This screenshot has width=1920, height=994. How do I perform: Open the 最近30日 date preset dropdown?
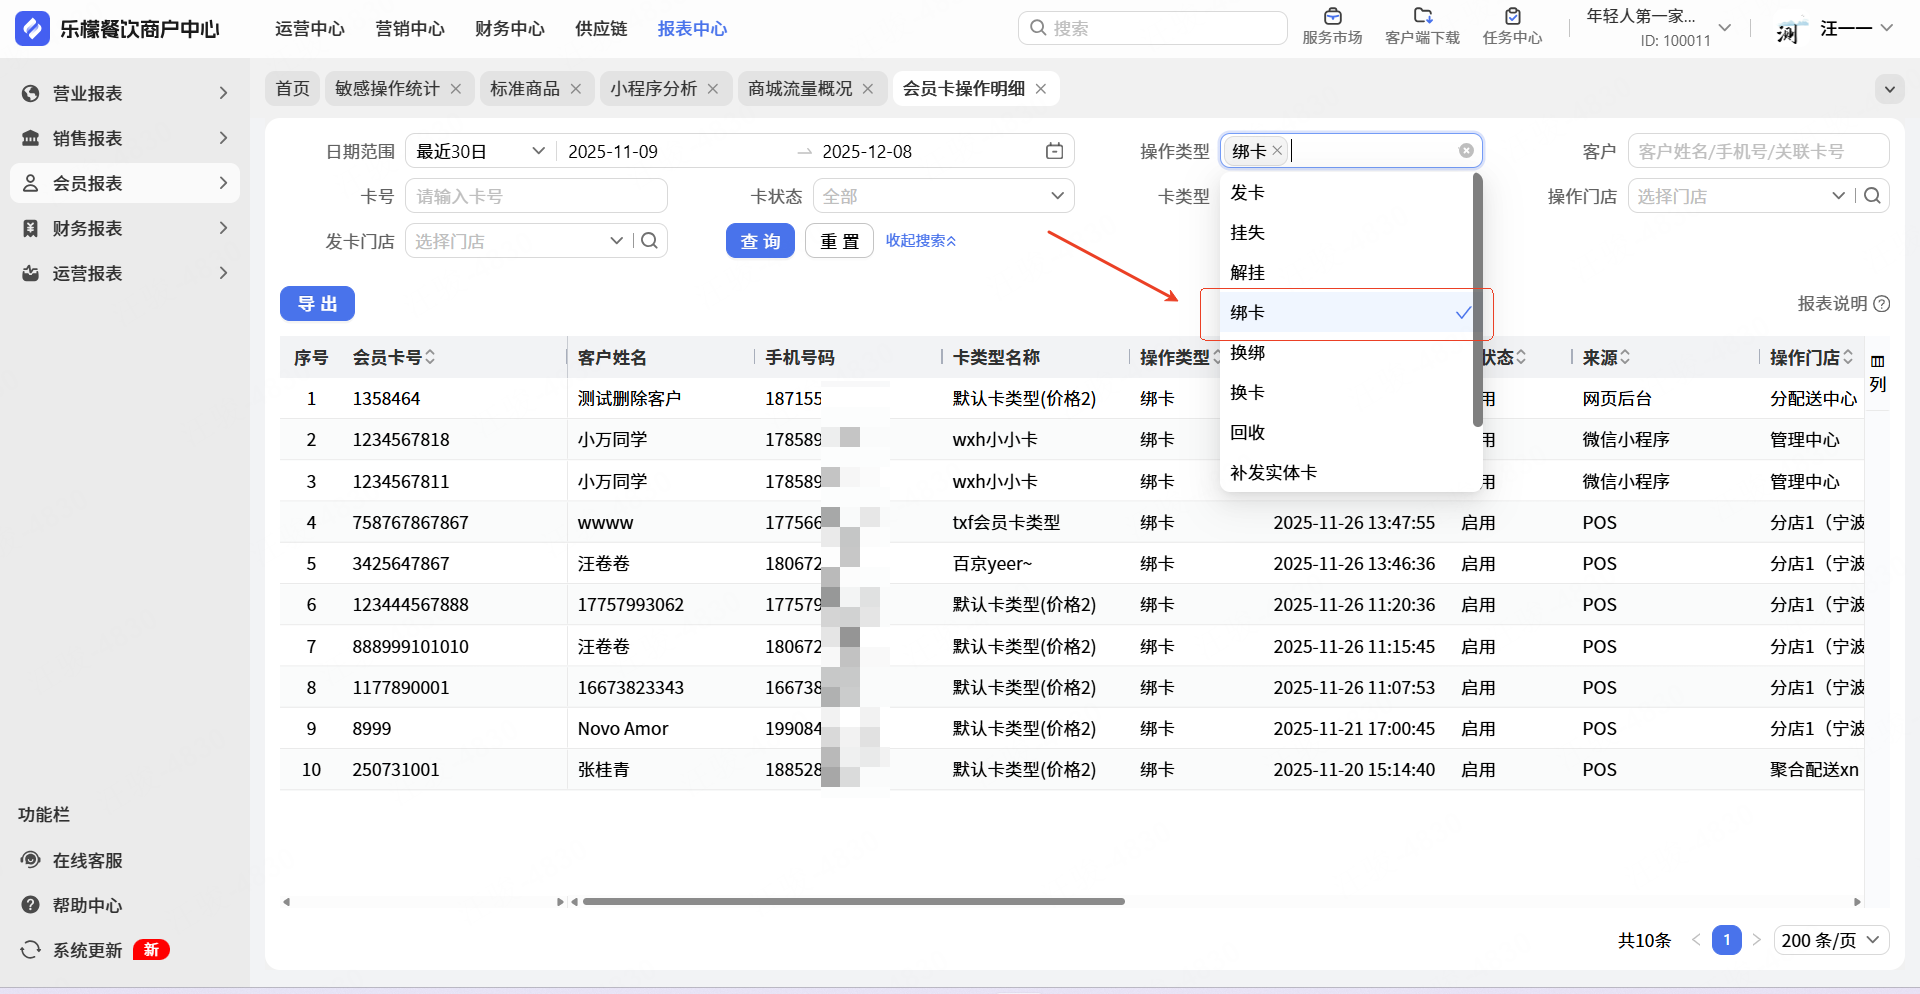[480, 152]
